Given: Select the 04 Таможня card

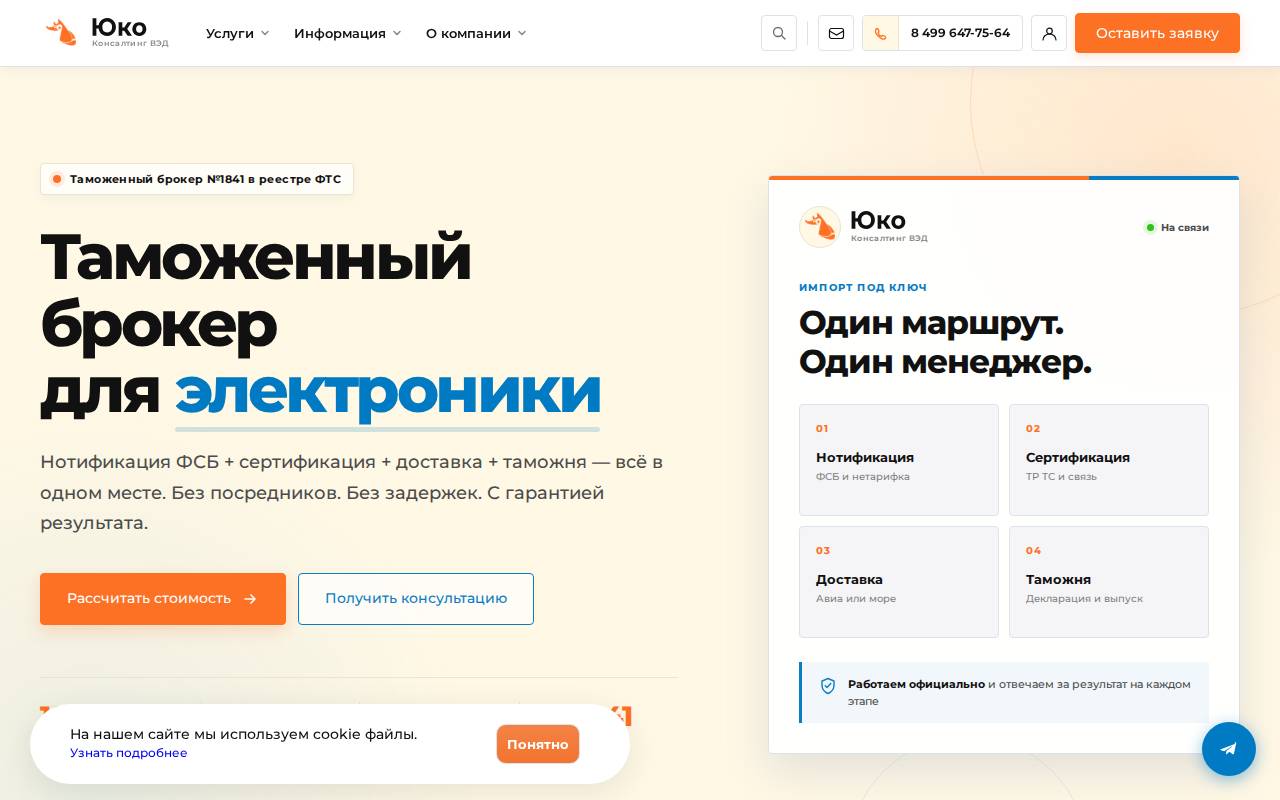Looking at the screenshot, I should 1109,582.
